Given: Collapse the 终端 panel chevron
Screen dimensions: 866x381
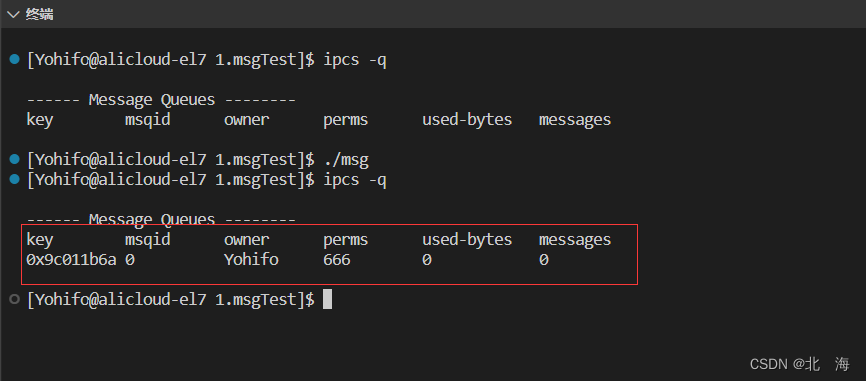Looking at the screenshot, I should point(13,14).
